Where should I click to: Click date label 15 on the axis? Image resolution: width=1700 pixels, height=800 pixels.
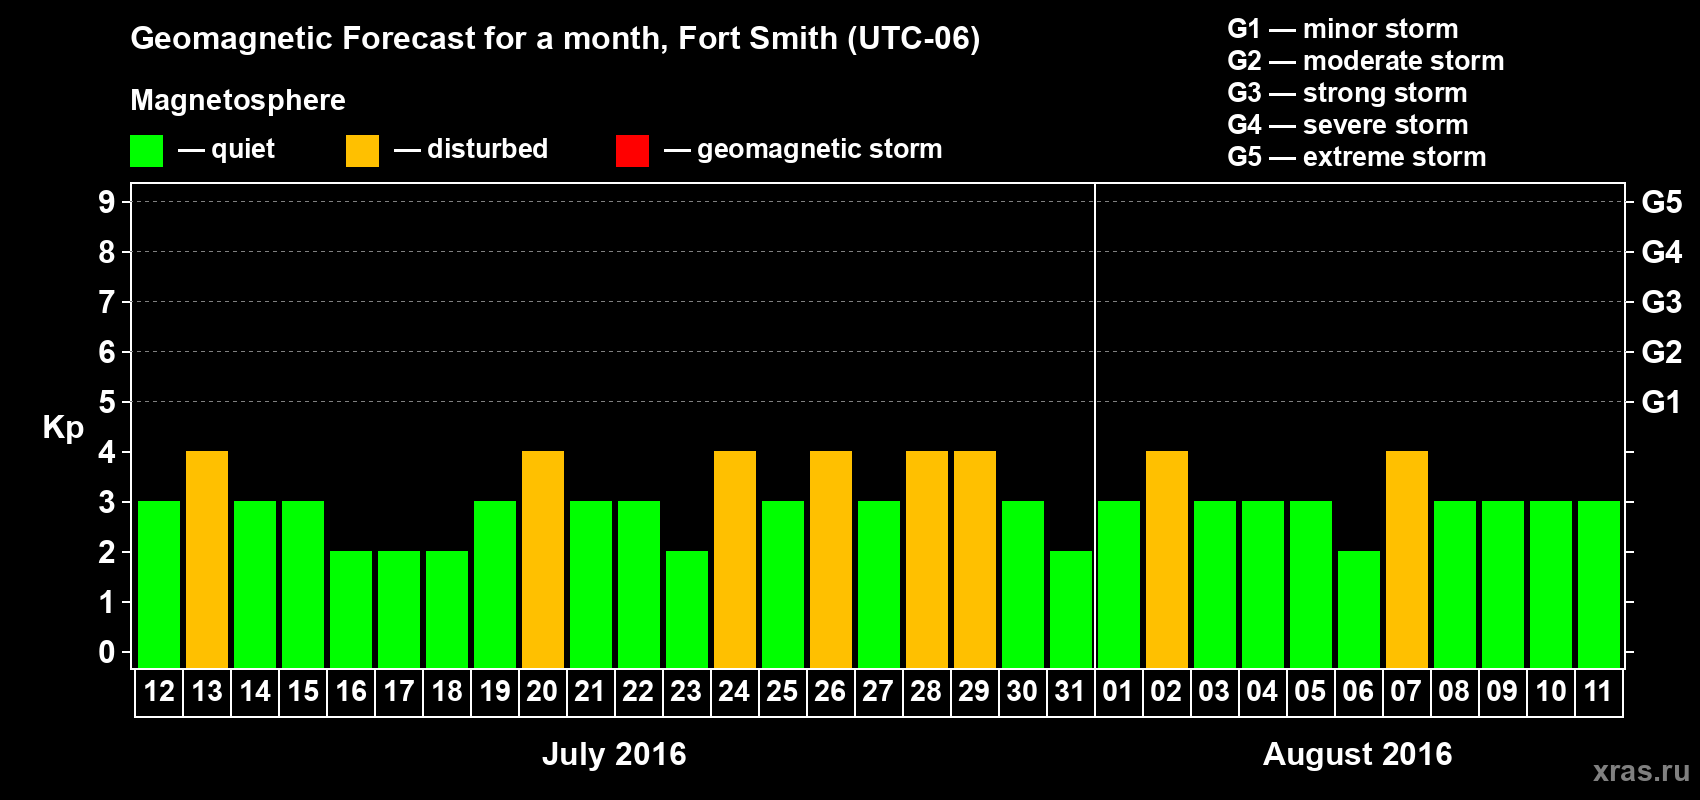tap(303, 692)
